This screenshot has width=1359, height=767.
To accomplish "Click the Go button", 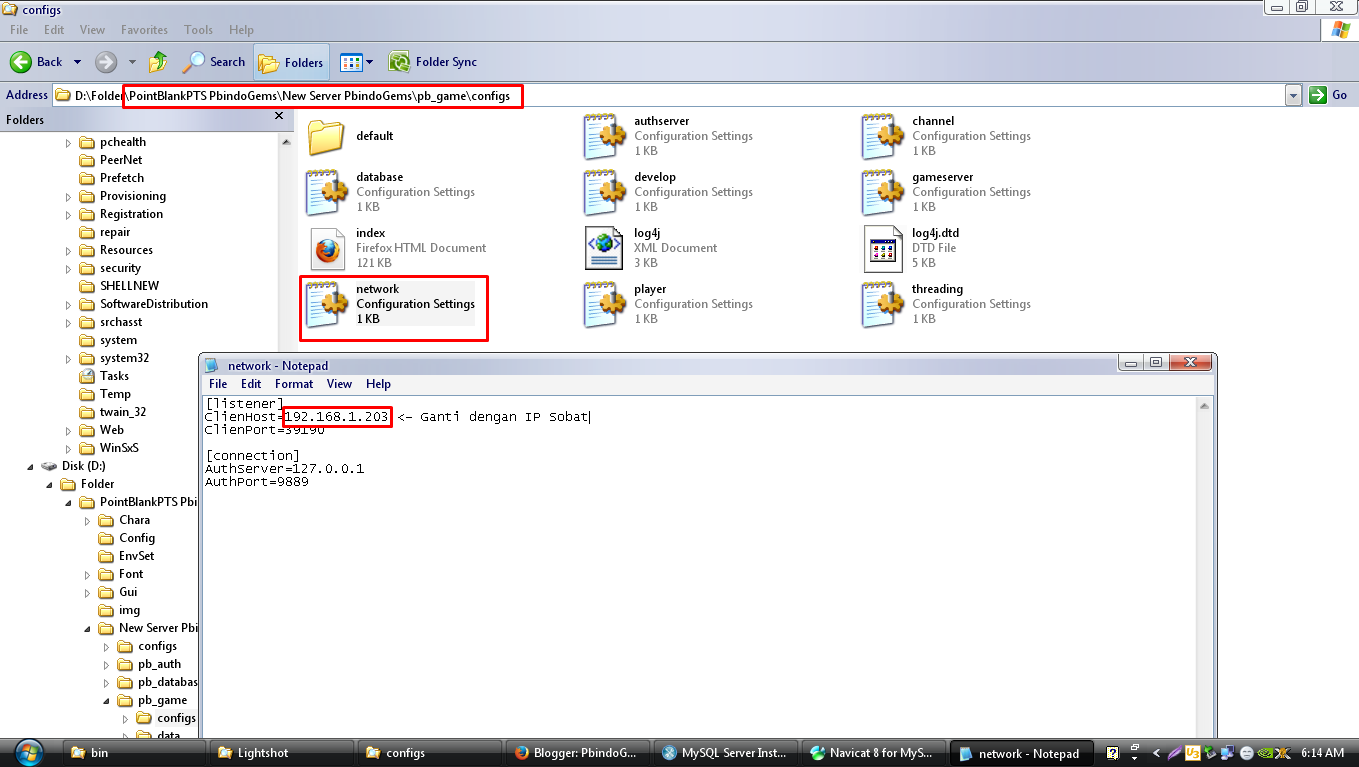I will pyautogui.click(x=1330, y=95).
